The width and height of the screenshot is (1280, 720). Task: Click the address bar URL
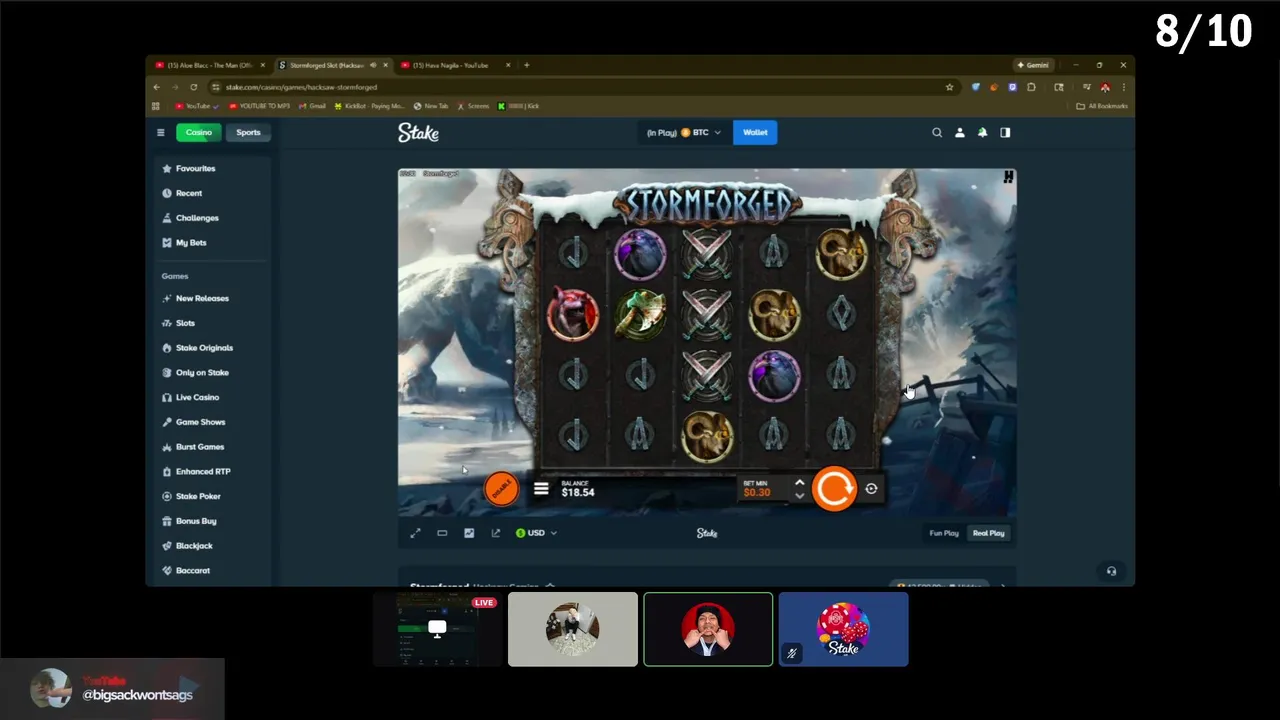pos(301,87)
